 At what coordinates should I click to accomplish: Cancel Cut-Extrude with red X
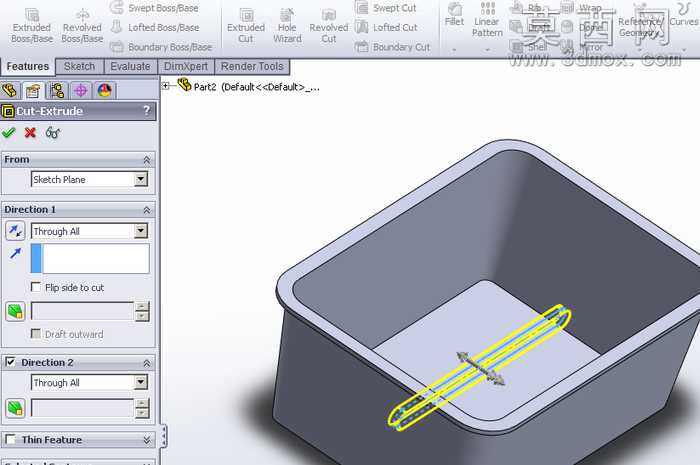[x=30, y=133]
